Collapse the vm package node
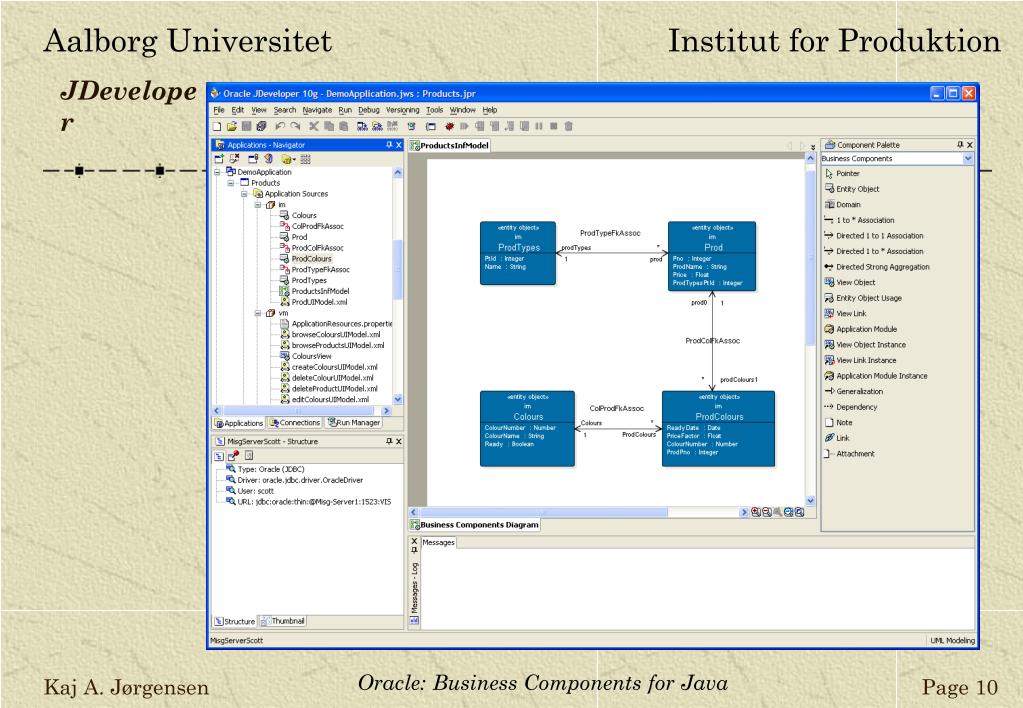1023x708 pixels. click(x=258, y=313)
